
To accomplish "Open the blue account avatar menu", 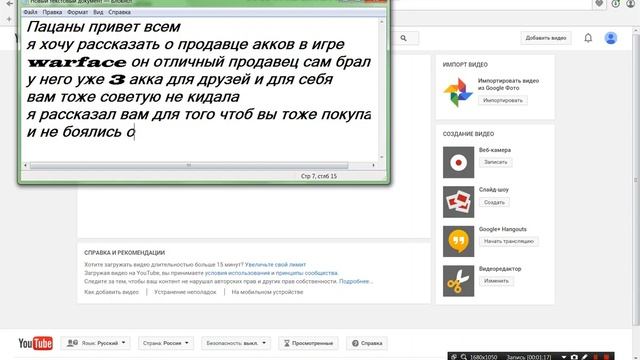I will (611, 38).
